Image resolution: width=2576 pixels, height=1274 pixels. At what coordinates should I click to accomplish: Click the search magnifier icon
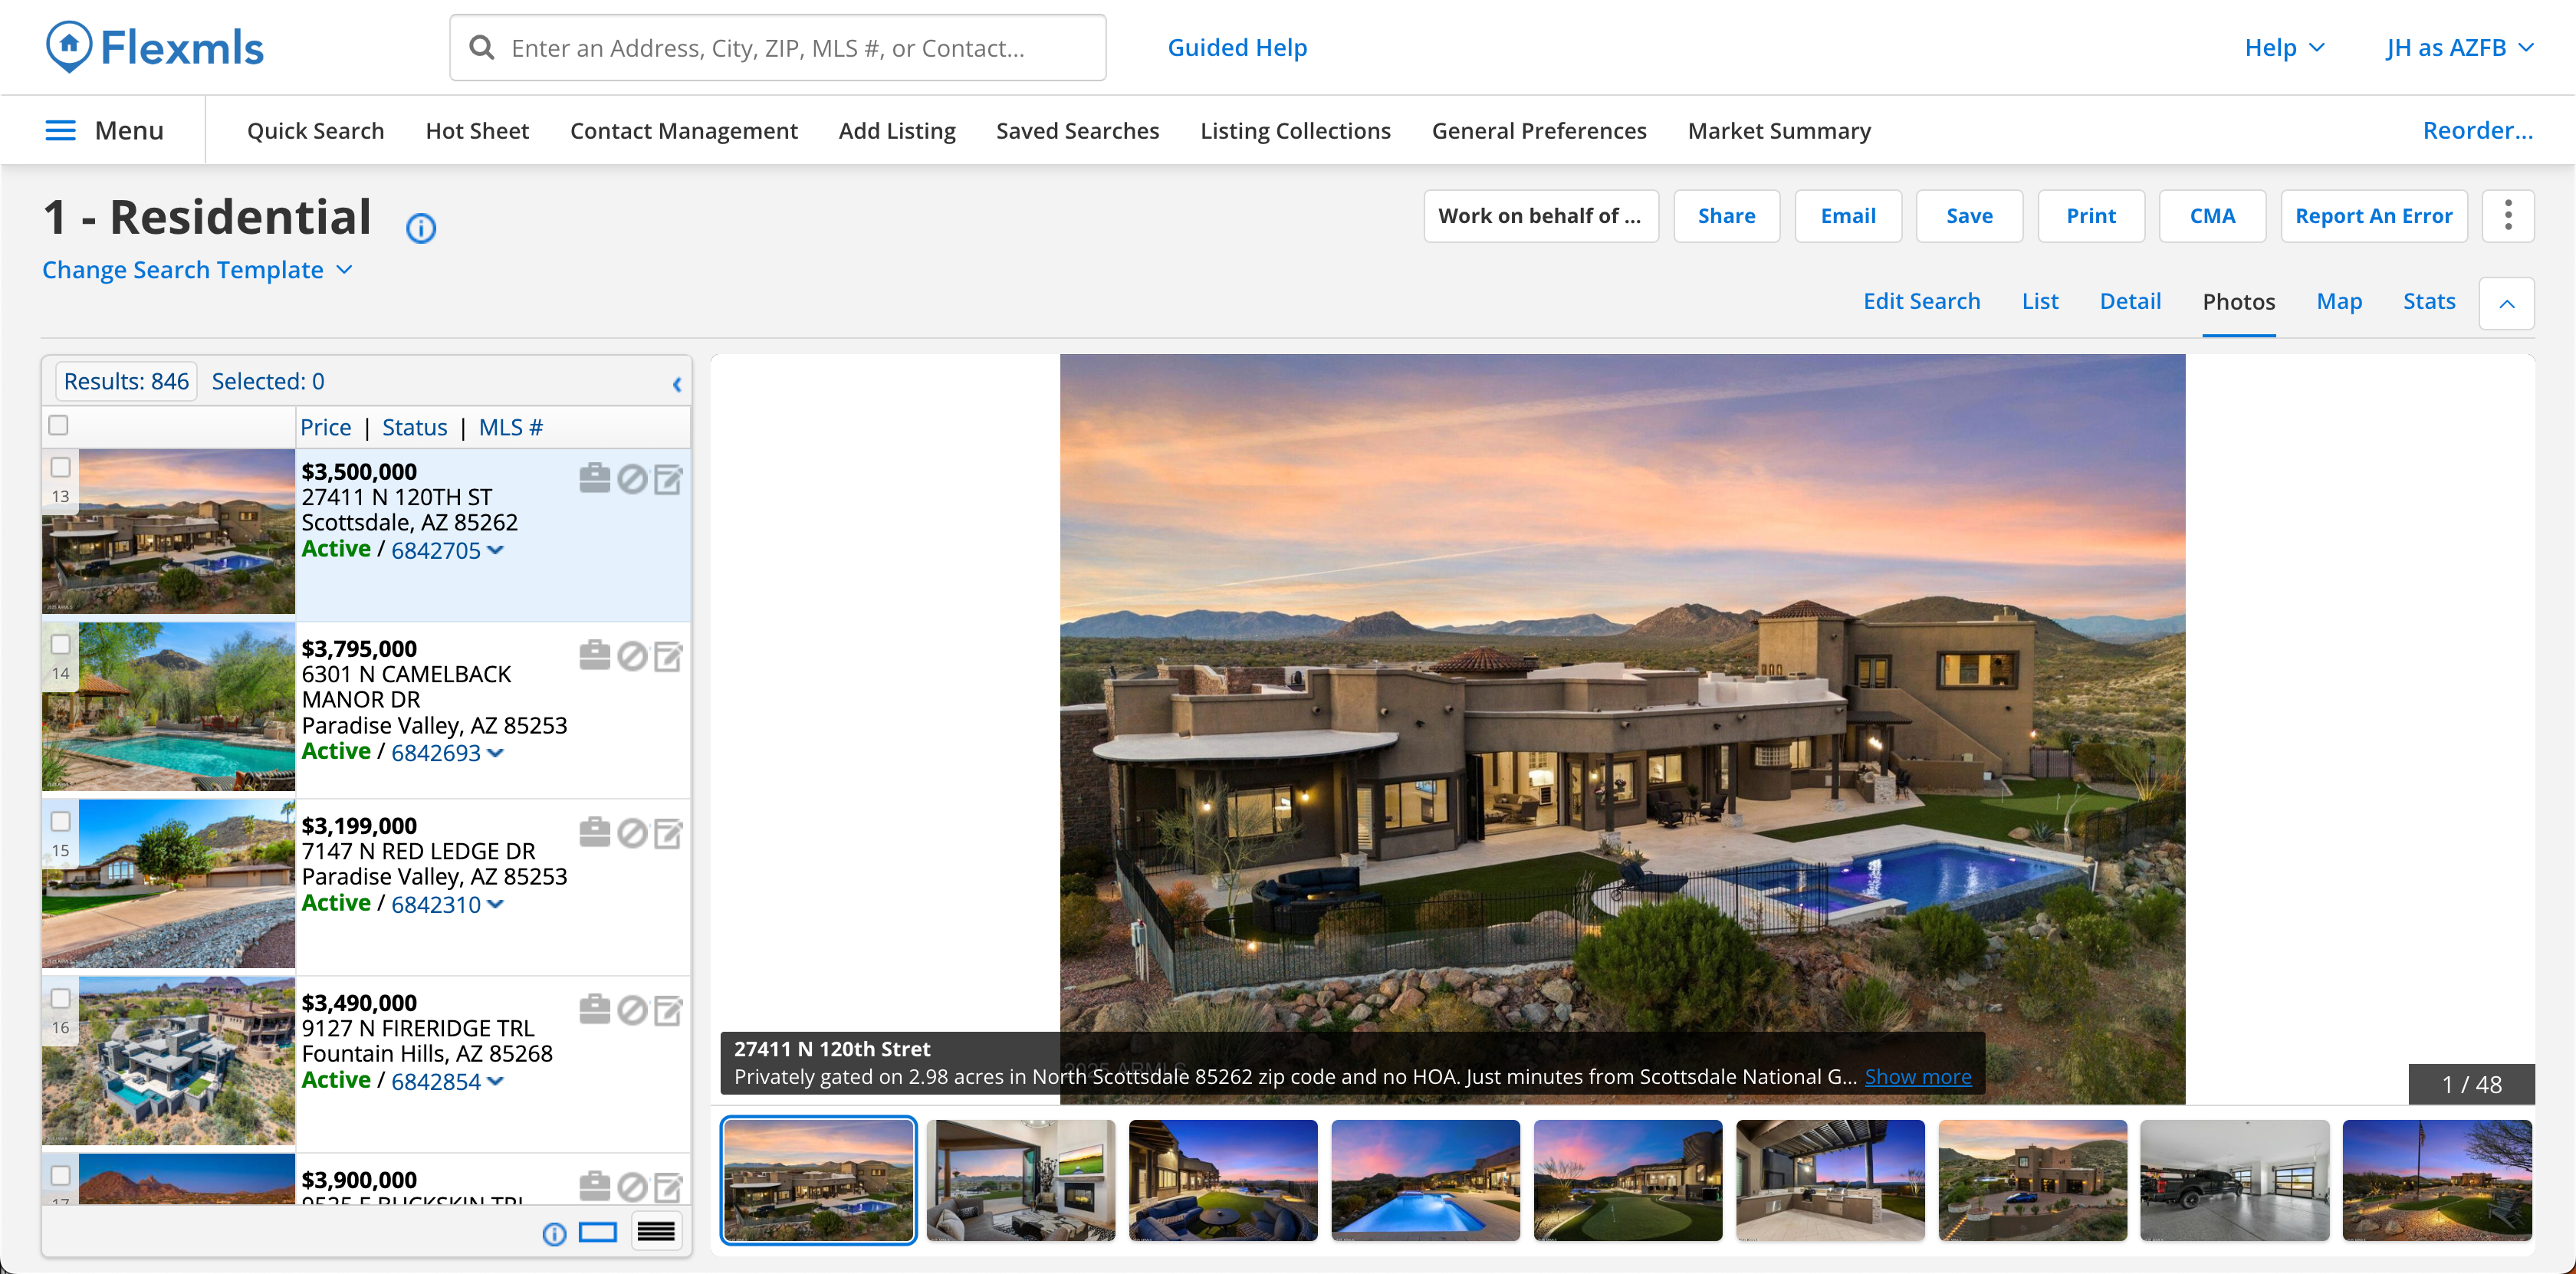(x=481, y=47)
